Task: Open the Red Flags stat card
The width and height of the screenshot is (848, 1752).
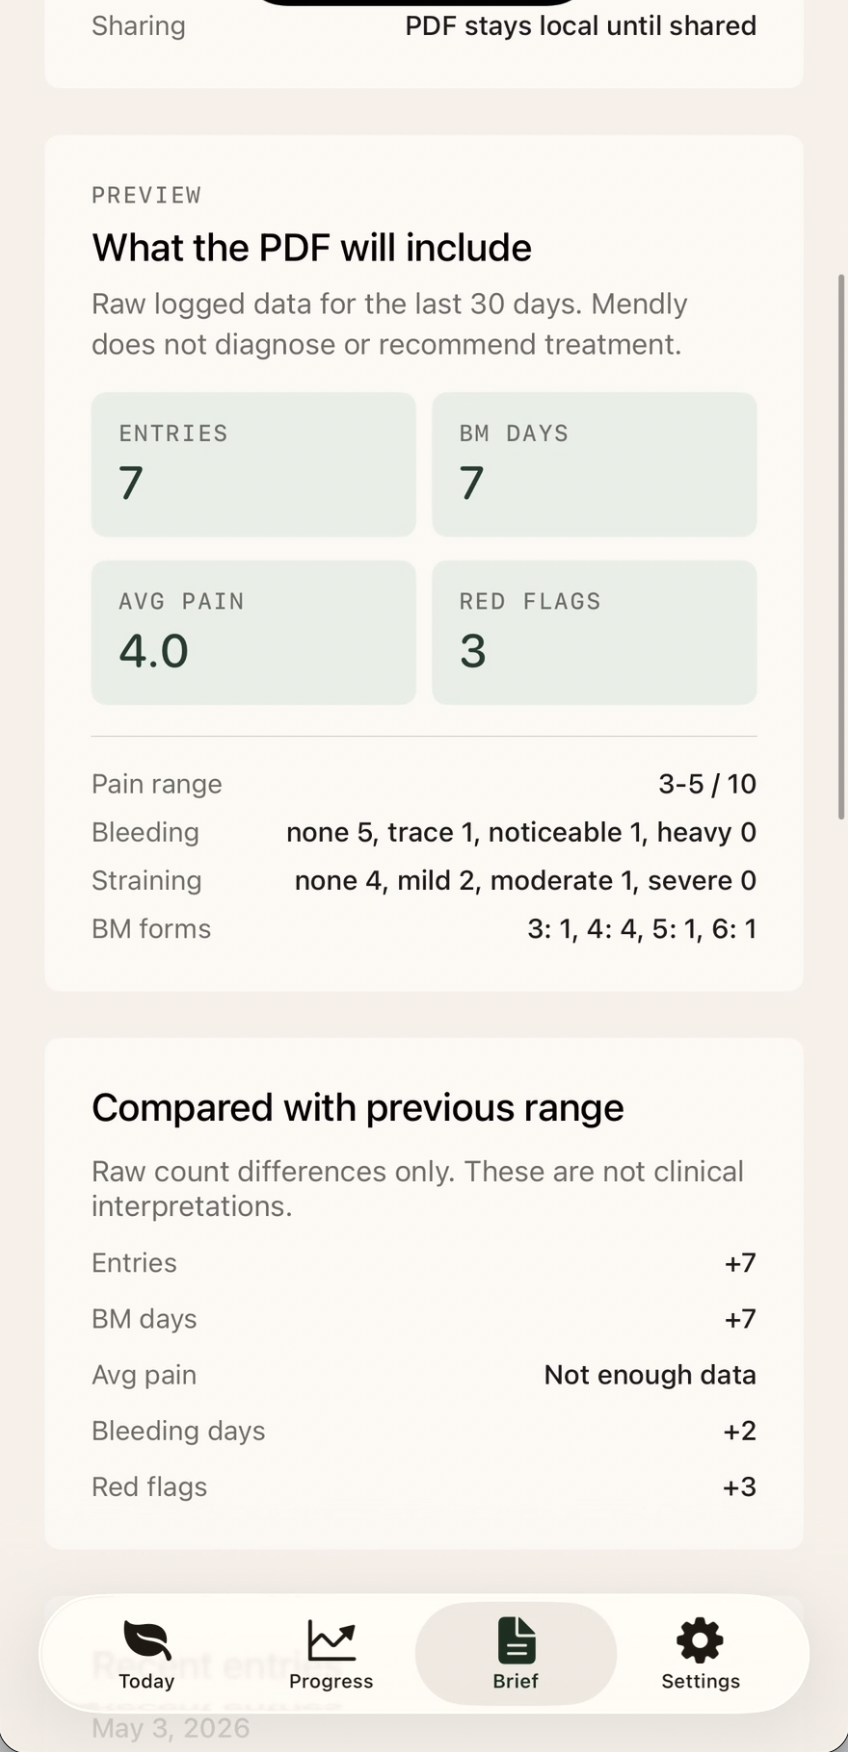Action: 594,632
